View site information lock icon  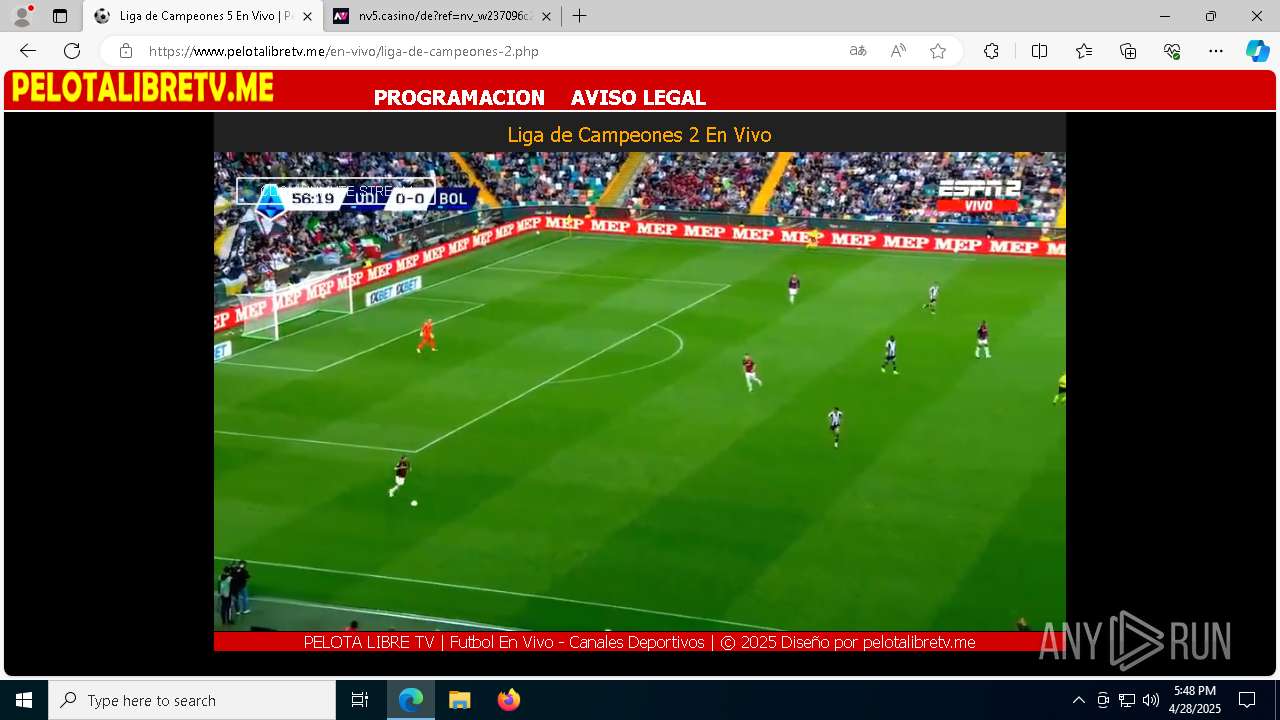tap(125, 51)
